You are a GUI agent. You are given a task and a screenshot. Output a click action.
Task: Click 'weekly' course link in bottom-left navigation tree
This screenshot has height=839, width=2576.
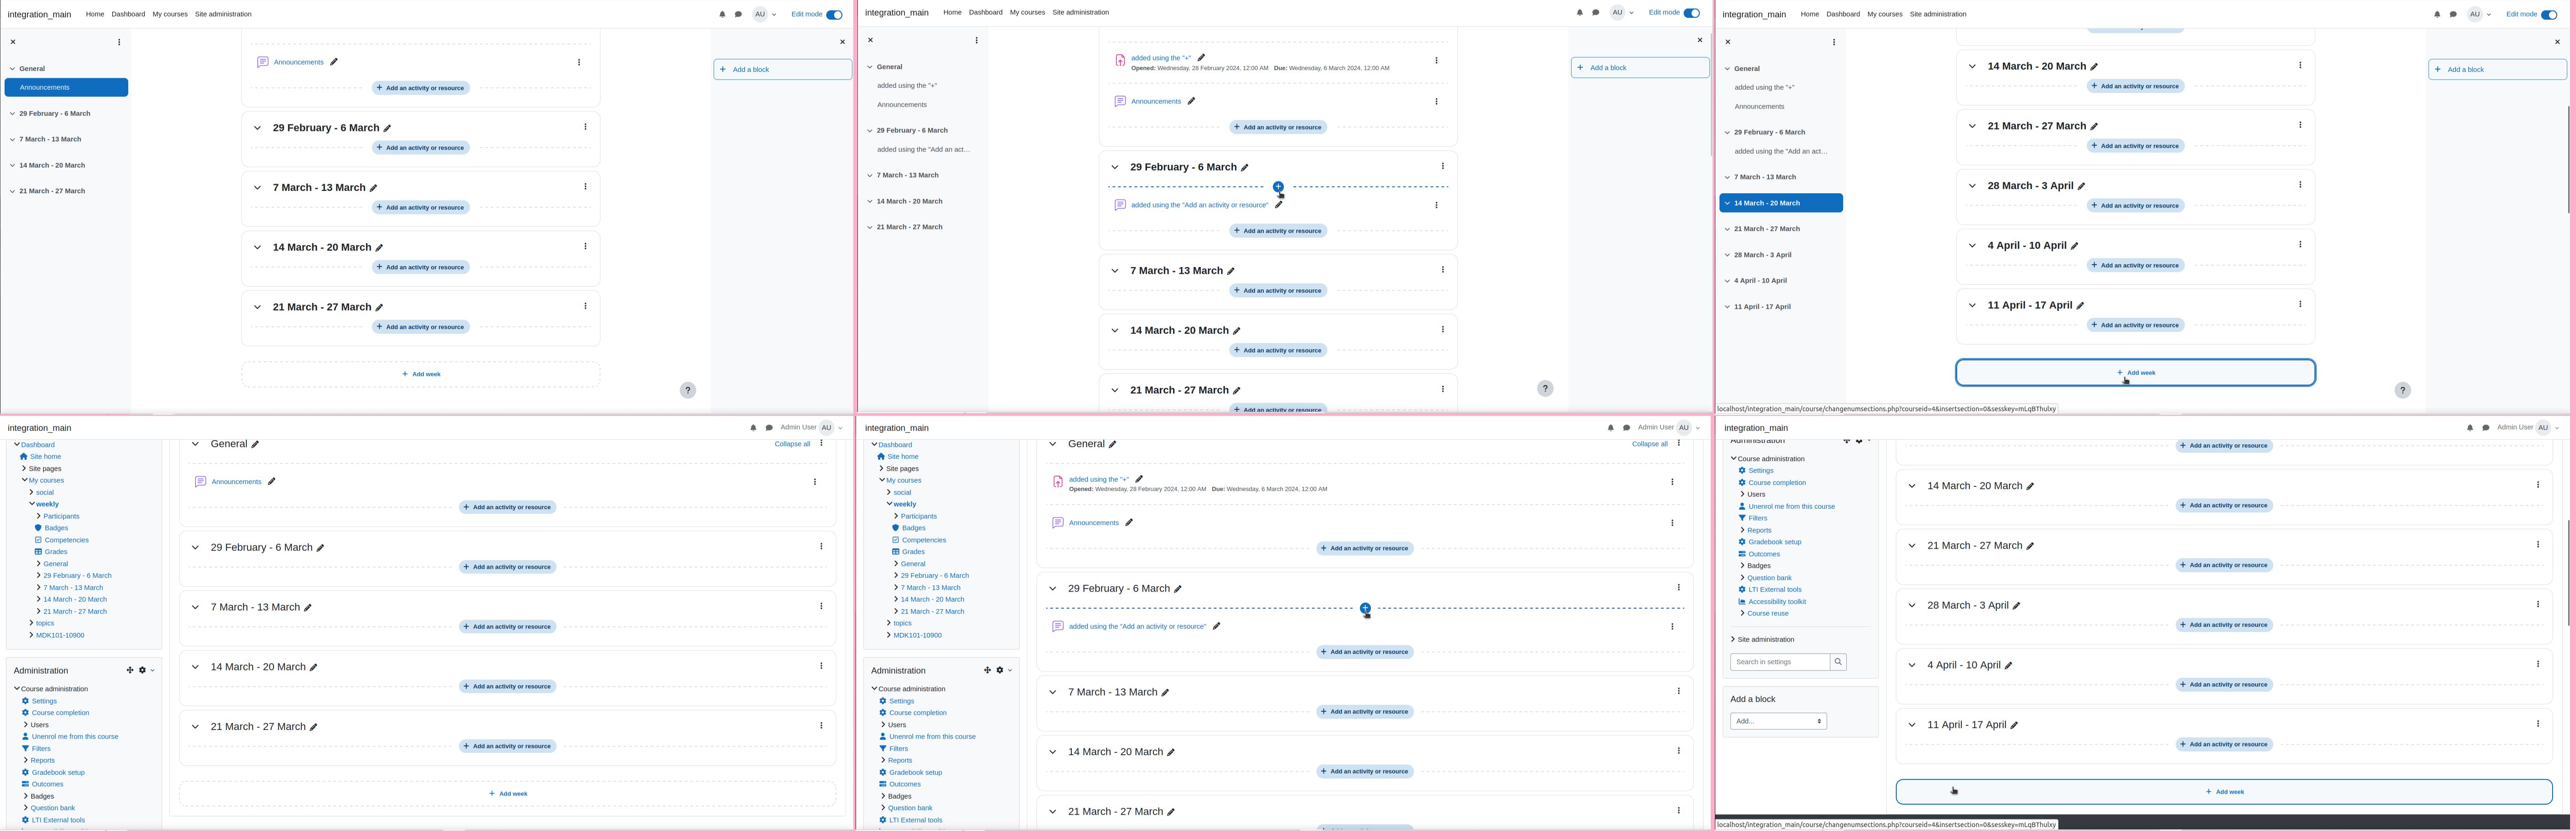[x=47, y=505]
